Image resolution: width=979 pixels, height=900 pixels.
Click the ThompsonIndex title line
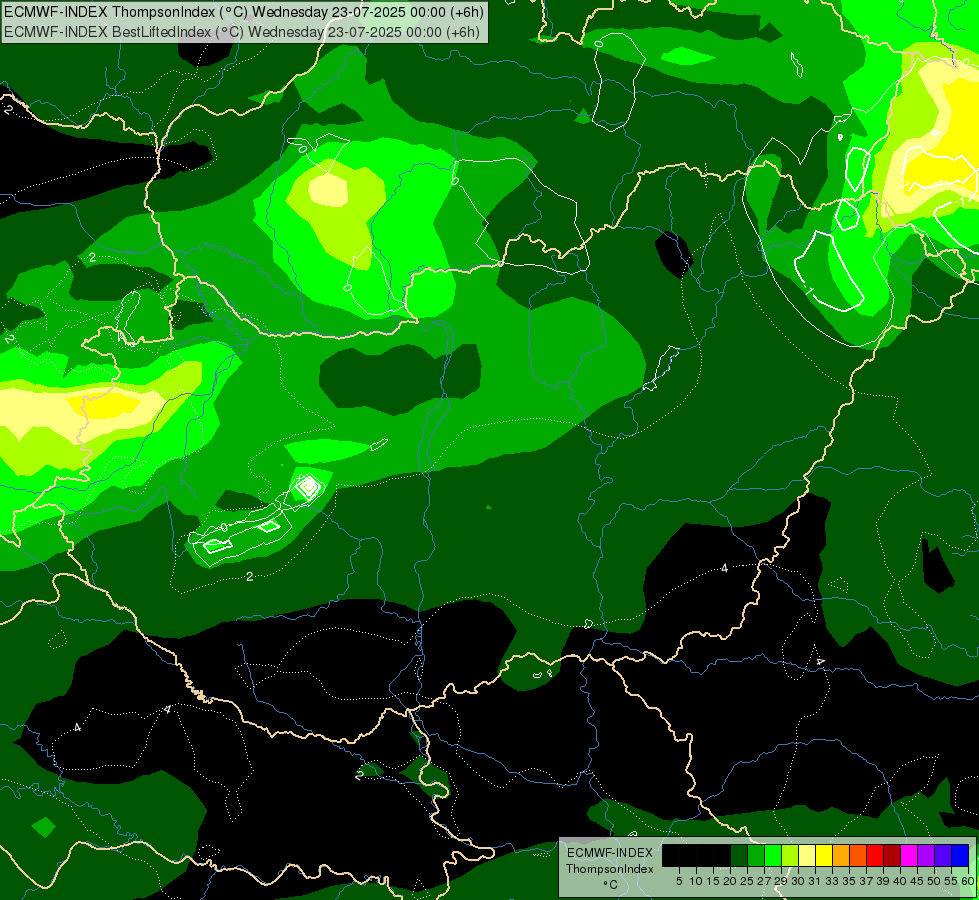point(244,12)
